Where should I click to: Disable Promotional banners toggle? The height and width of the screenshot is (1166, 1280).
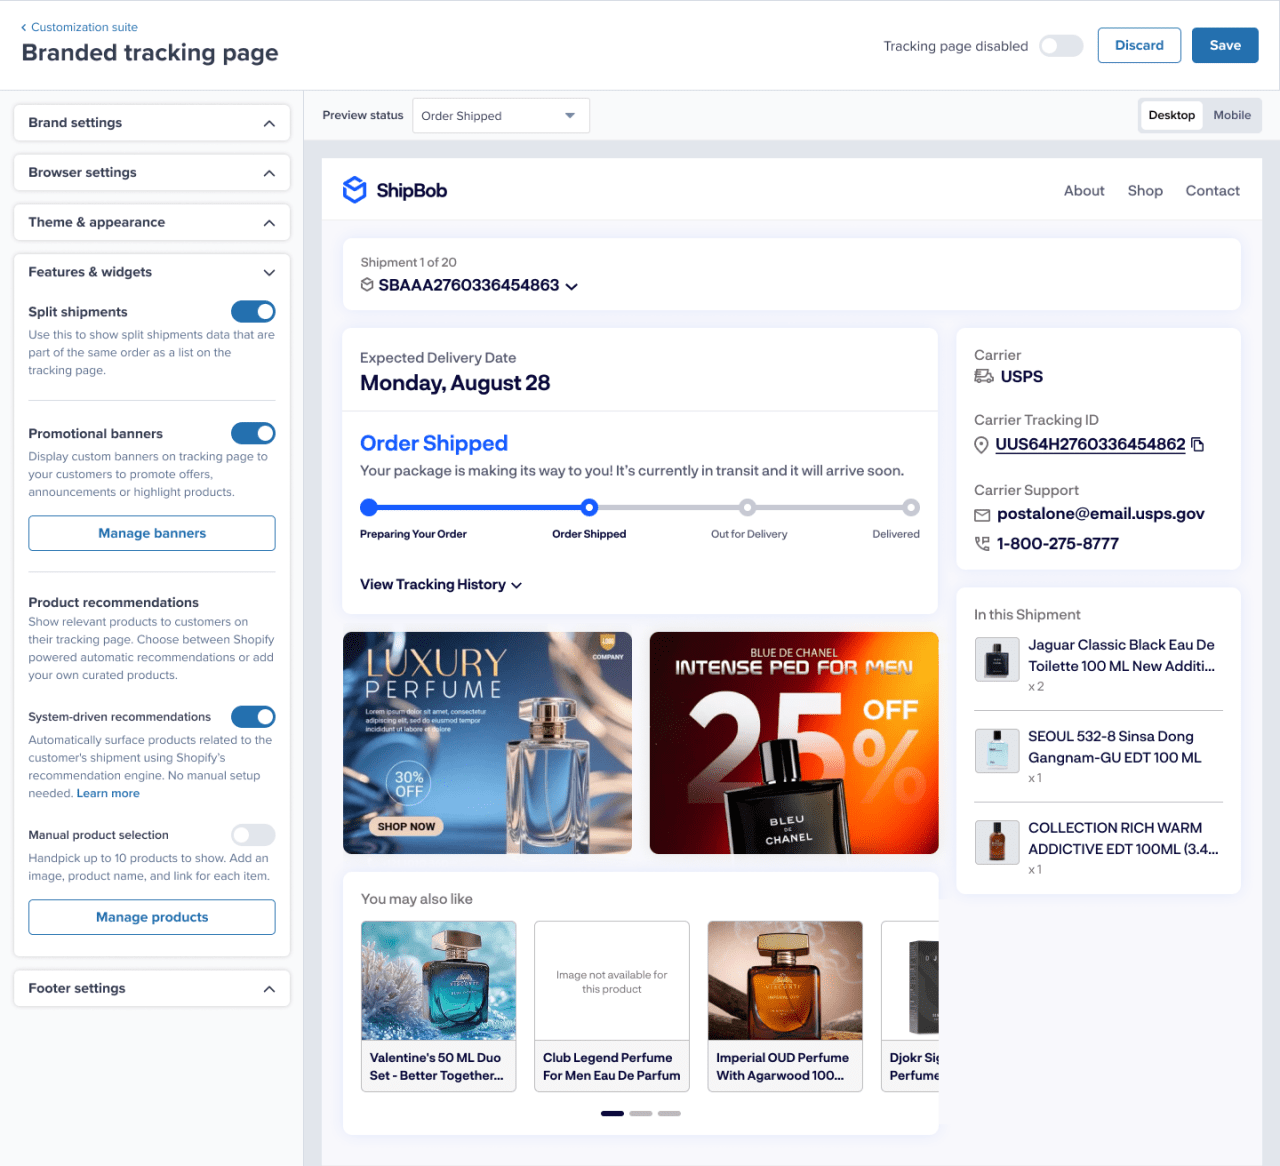coord(253,433)
